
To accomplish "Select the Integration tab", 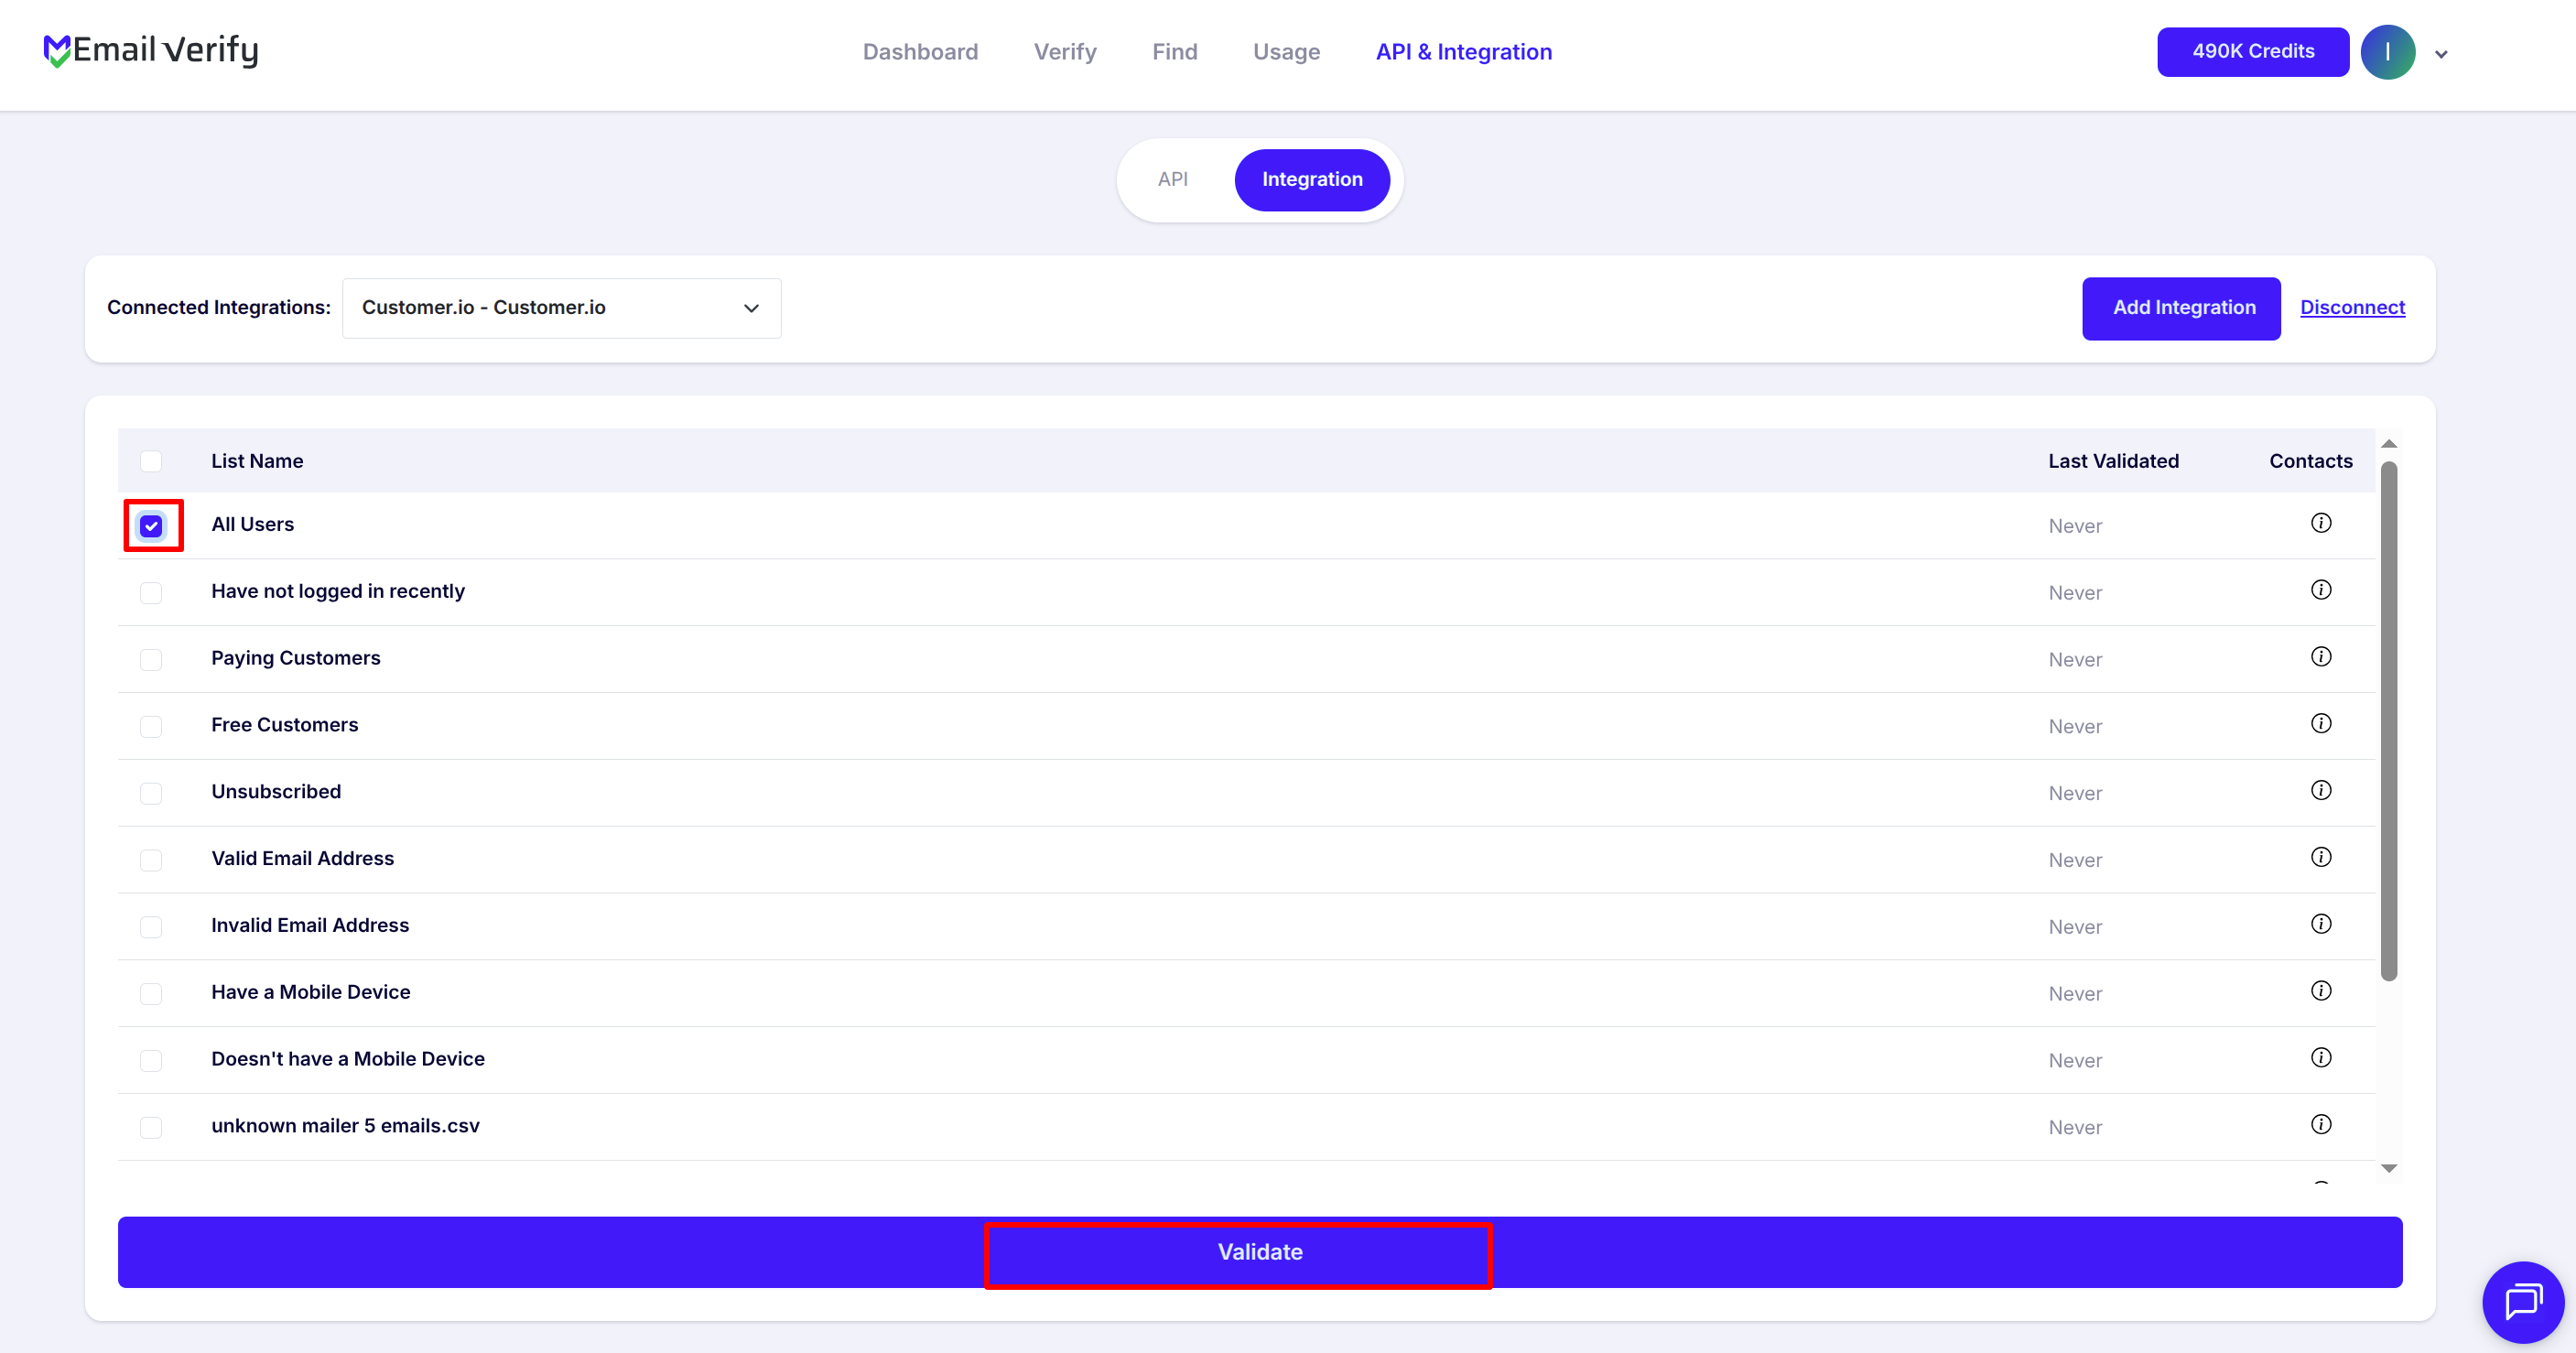I will (x=1312, y=180).
